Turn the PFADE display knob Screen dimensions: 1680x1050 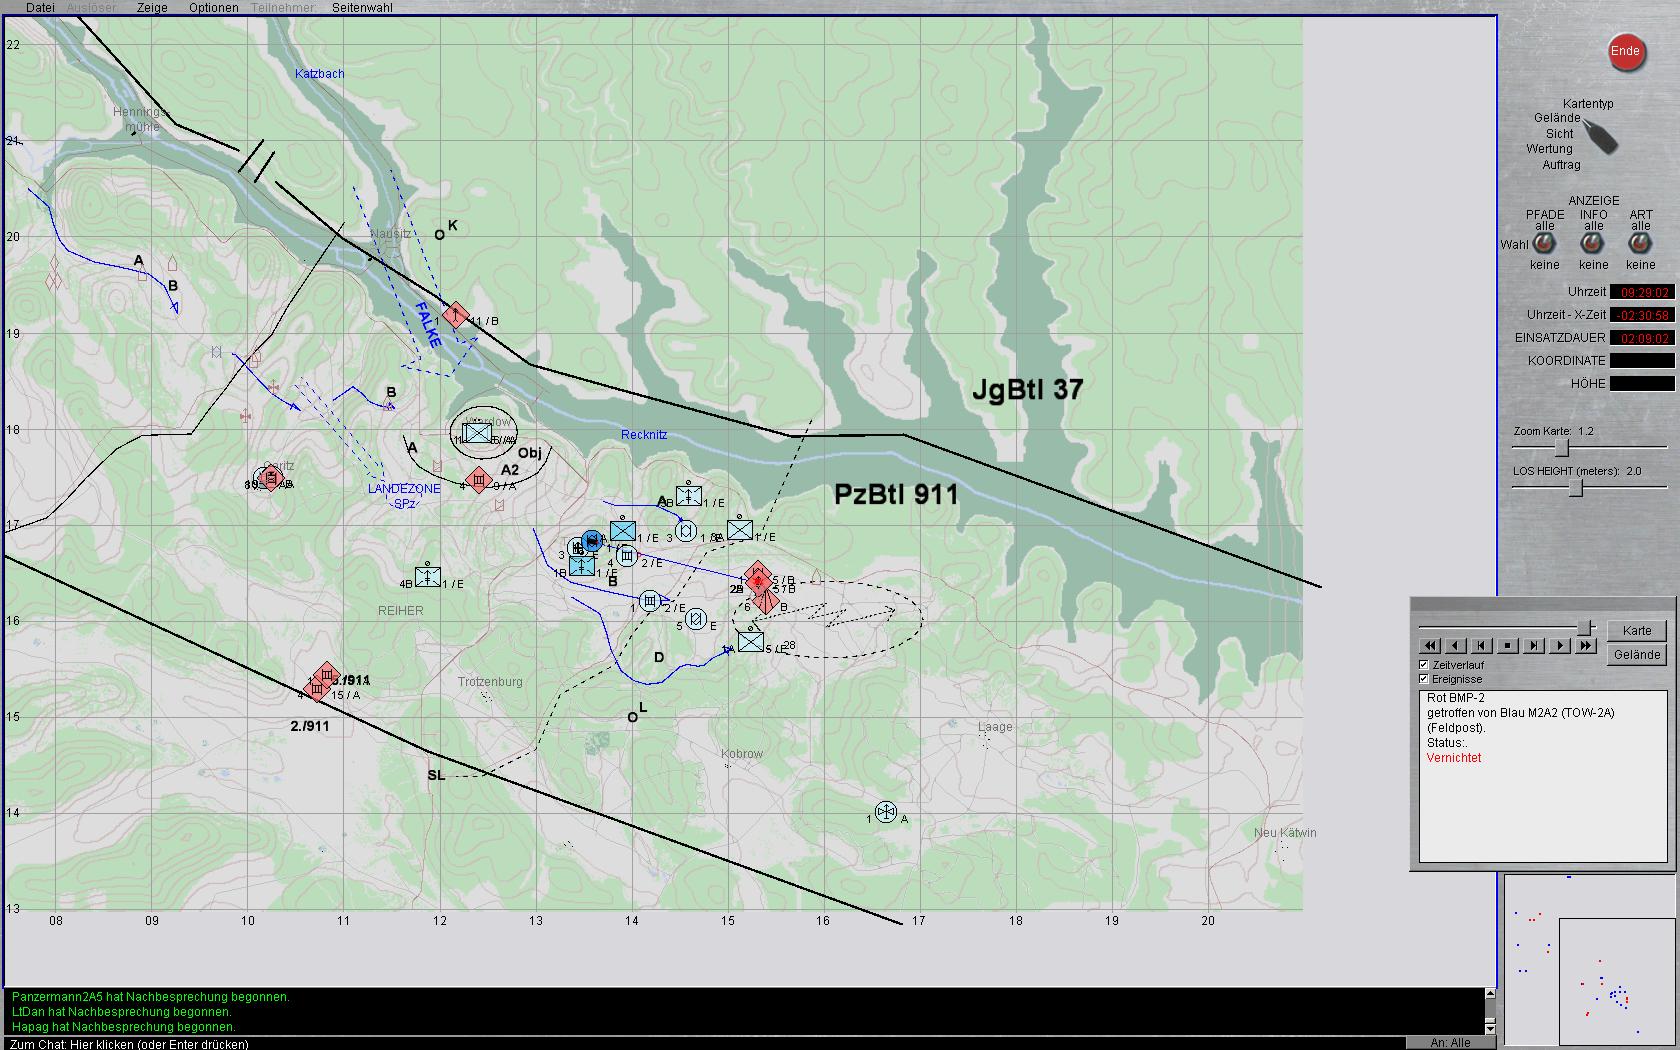pyautogui.click(x=1545, y=243)
